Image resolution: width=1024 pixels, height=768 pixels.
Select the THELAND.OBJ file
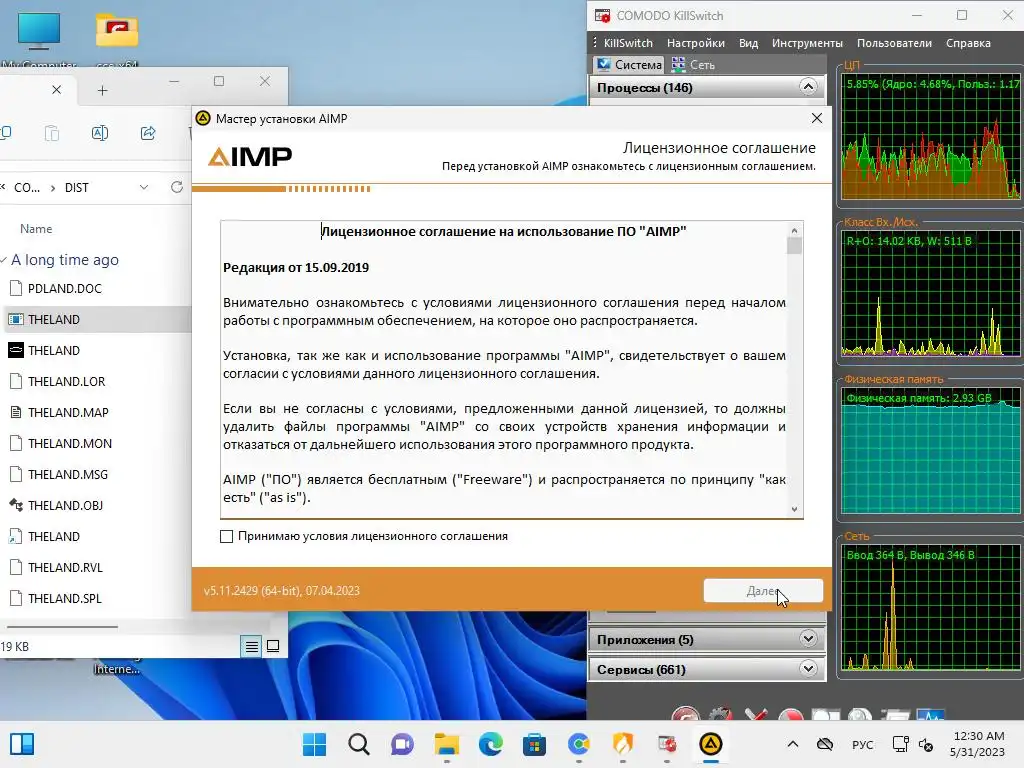[x=65, y=505]
